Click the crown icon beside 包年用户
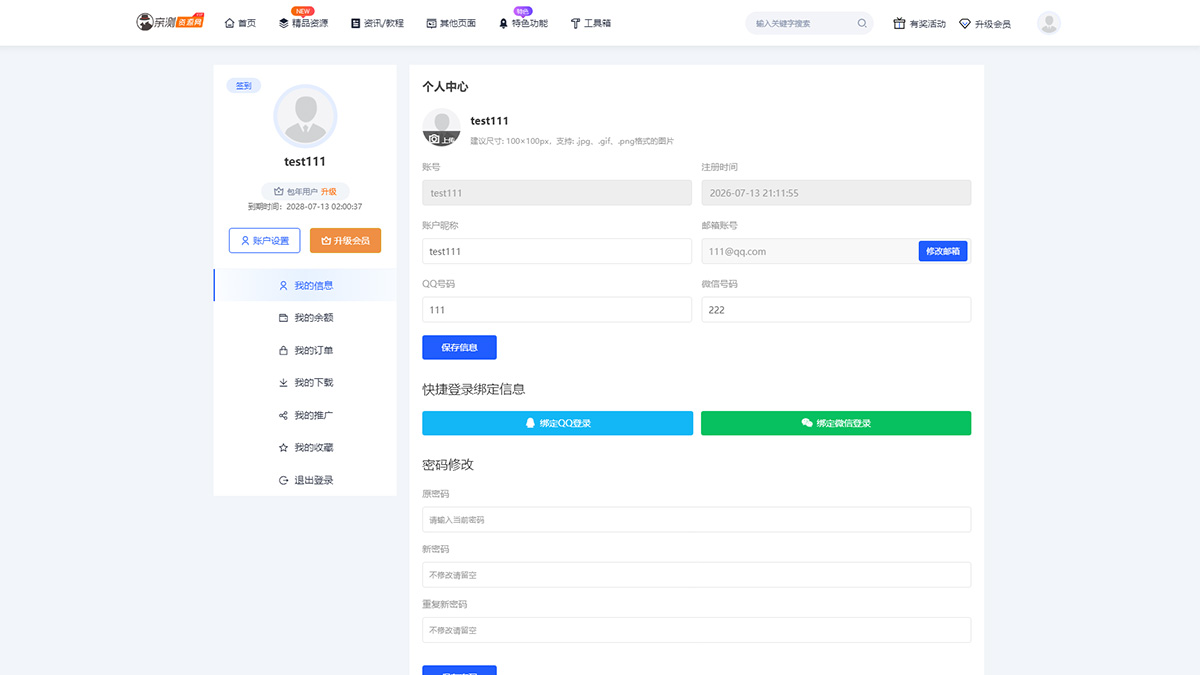The width and height of the screenshot is (1200, 675). [279, 192]
